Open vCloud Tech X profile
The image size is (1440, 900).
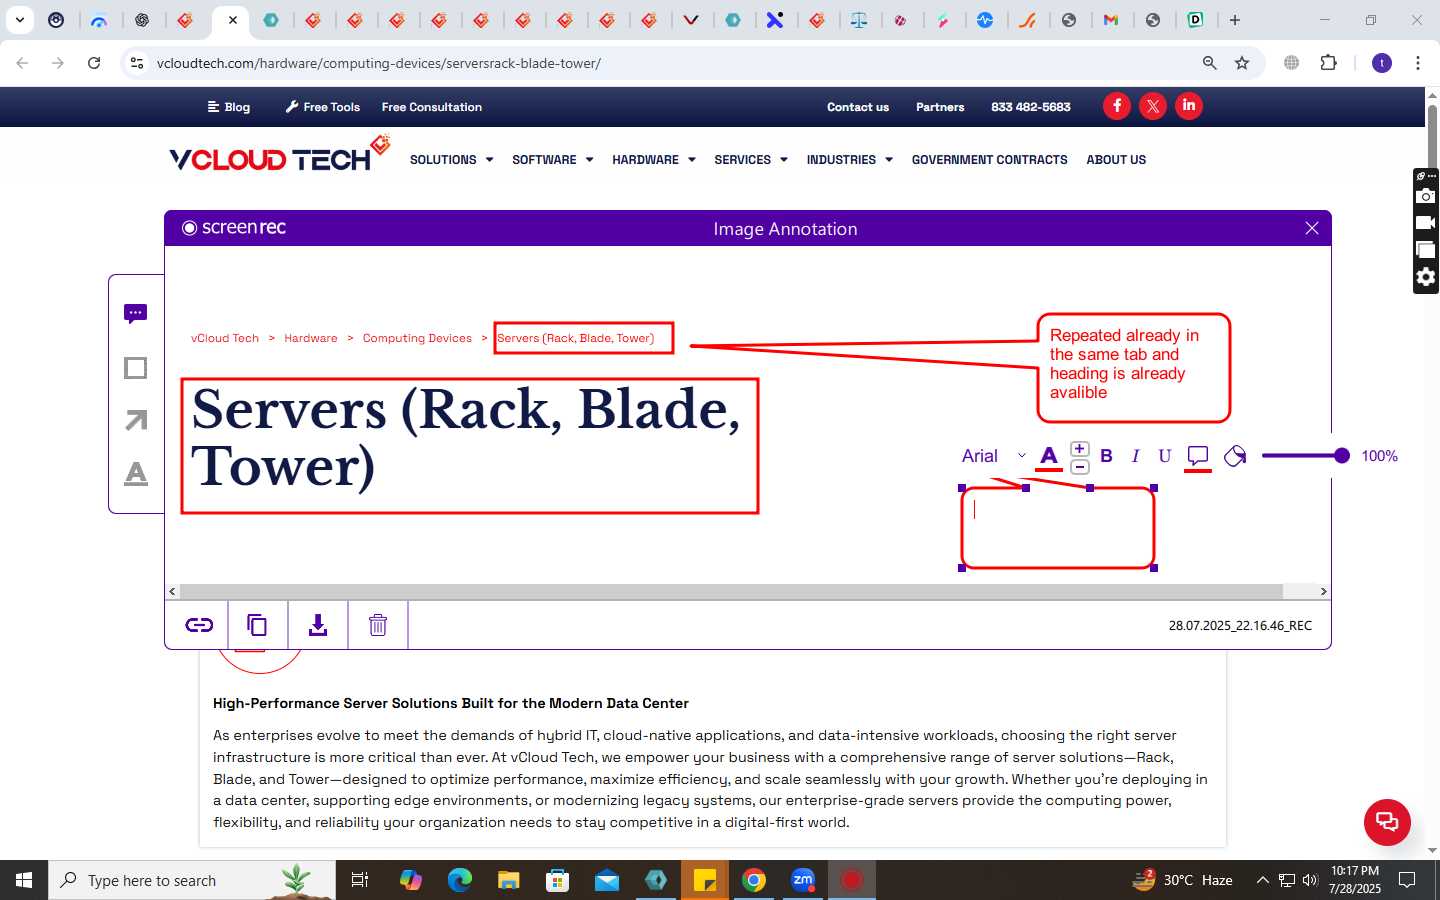pyautogui.click(x=1153, y=106)
